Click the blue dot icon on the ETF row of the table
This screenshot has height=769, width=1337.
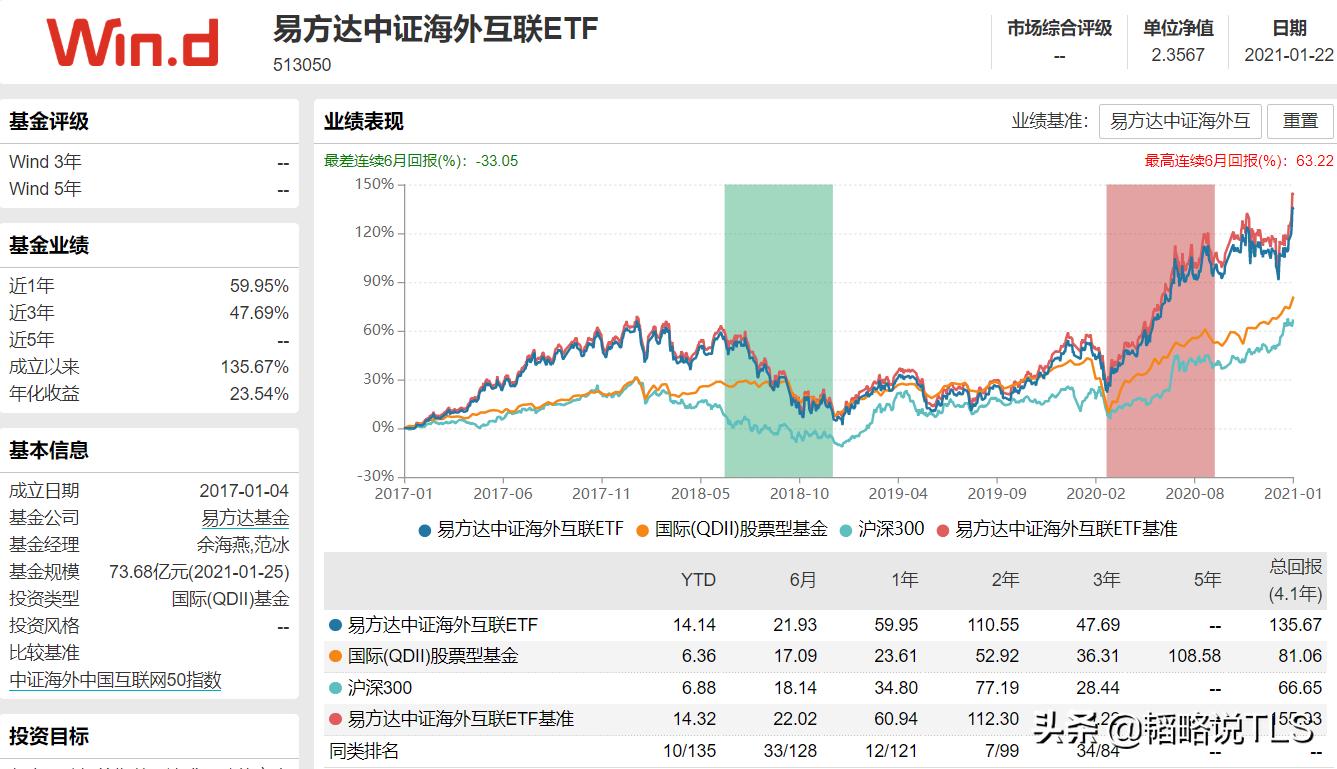click(x=337, y=624)
